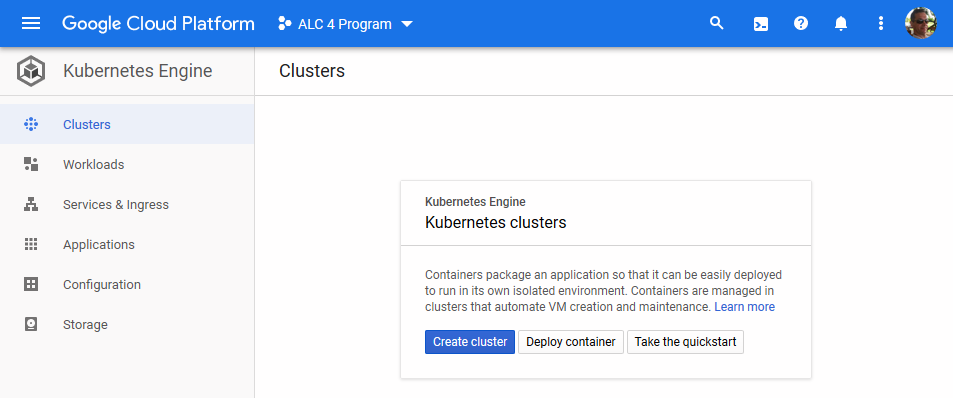Click the Services & Ingress icon

(31, 204)
